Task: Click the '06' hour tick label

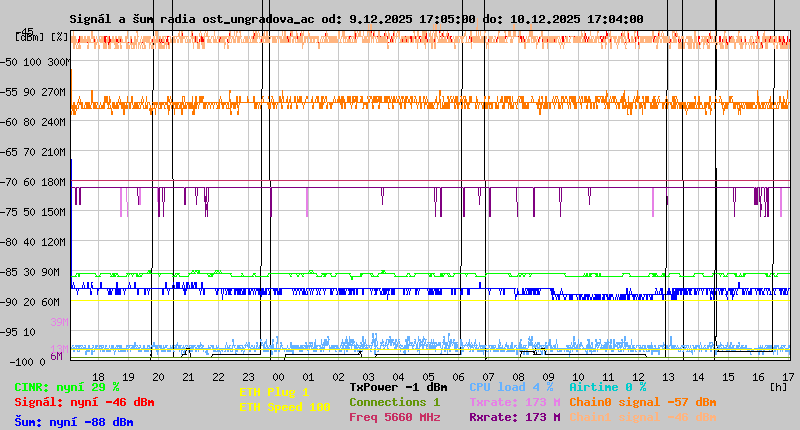Action: 458,377
